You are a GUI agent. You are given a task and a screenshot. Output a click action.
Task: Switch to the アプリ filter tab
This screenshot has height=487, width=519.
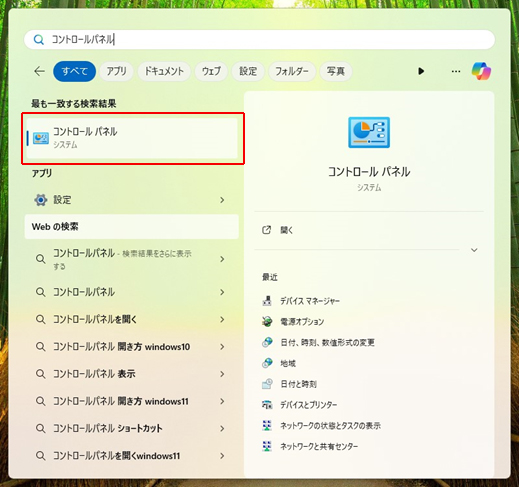116,71
